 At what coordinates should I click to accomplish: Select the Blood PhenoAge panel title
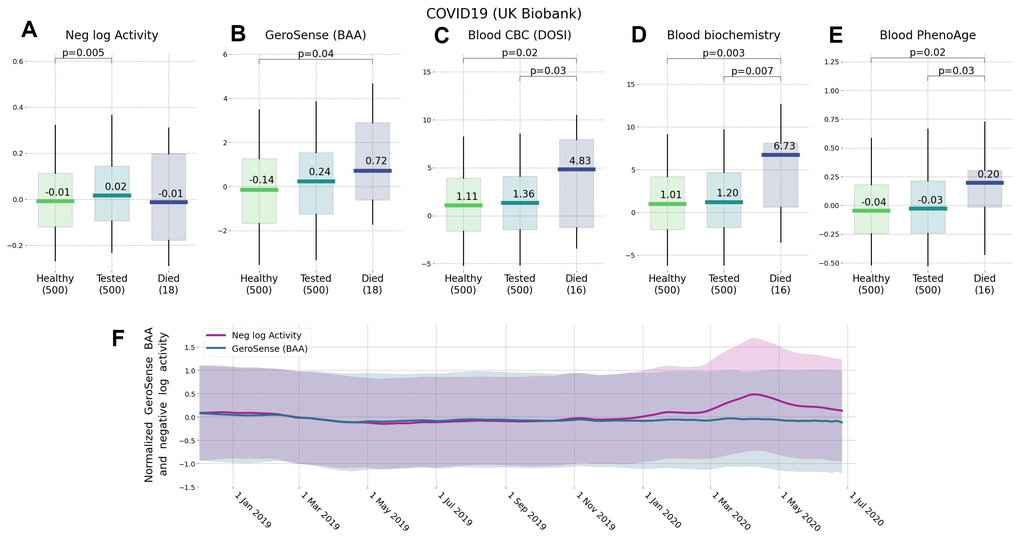point(927,36)
